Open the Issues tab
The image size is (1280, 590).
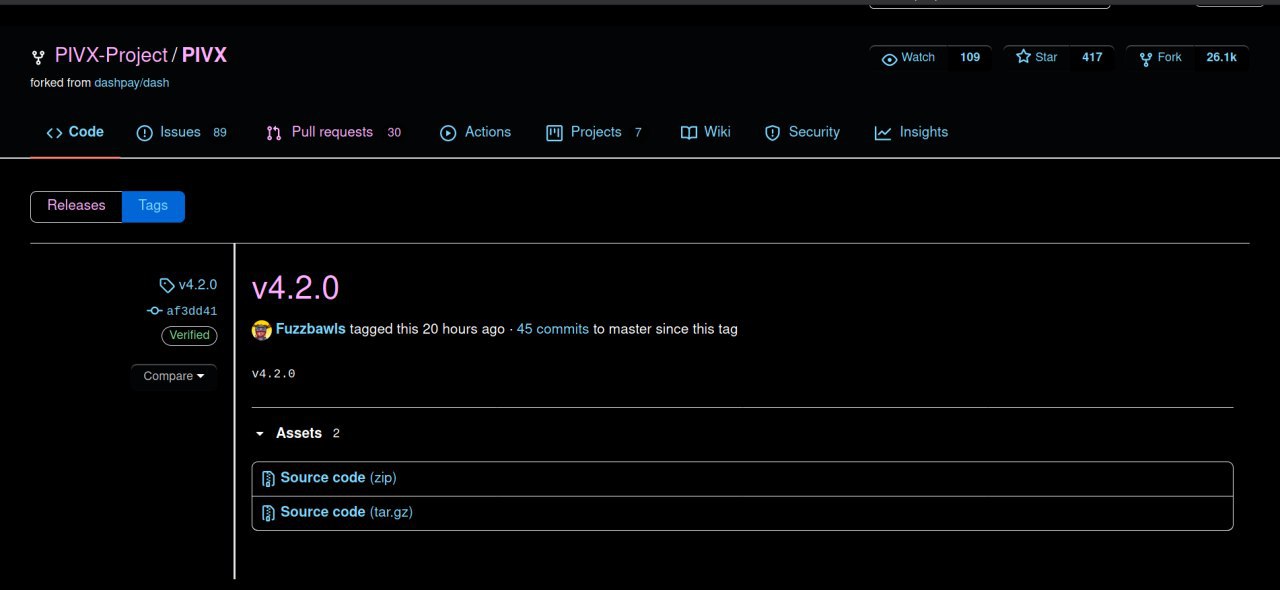(x=181, y=132)
